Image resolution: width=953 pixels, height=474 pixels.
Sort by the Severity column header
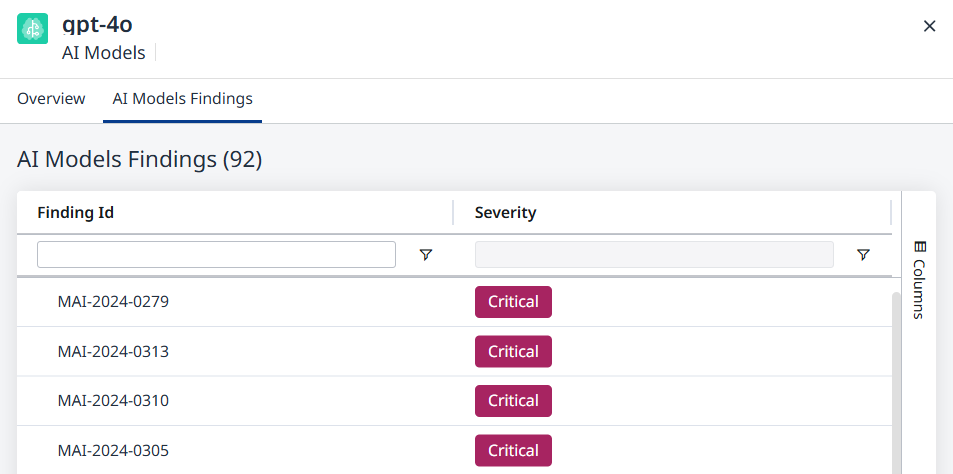[x=505, y=212]
